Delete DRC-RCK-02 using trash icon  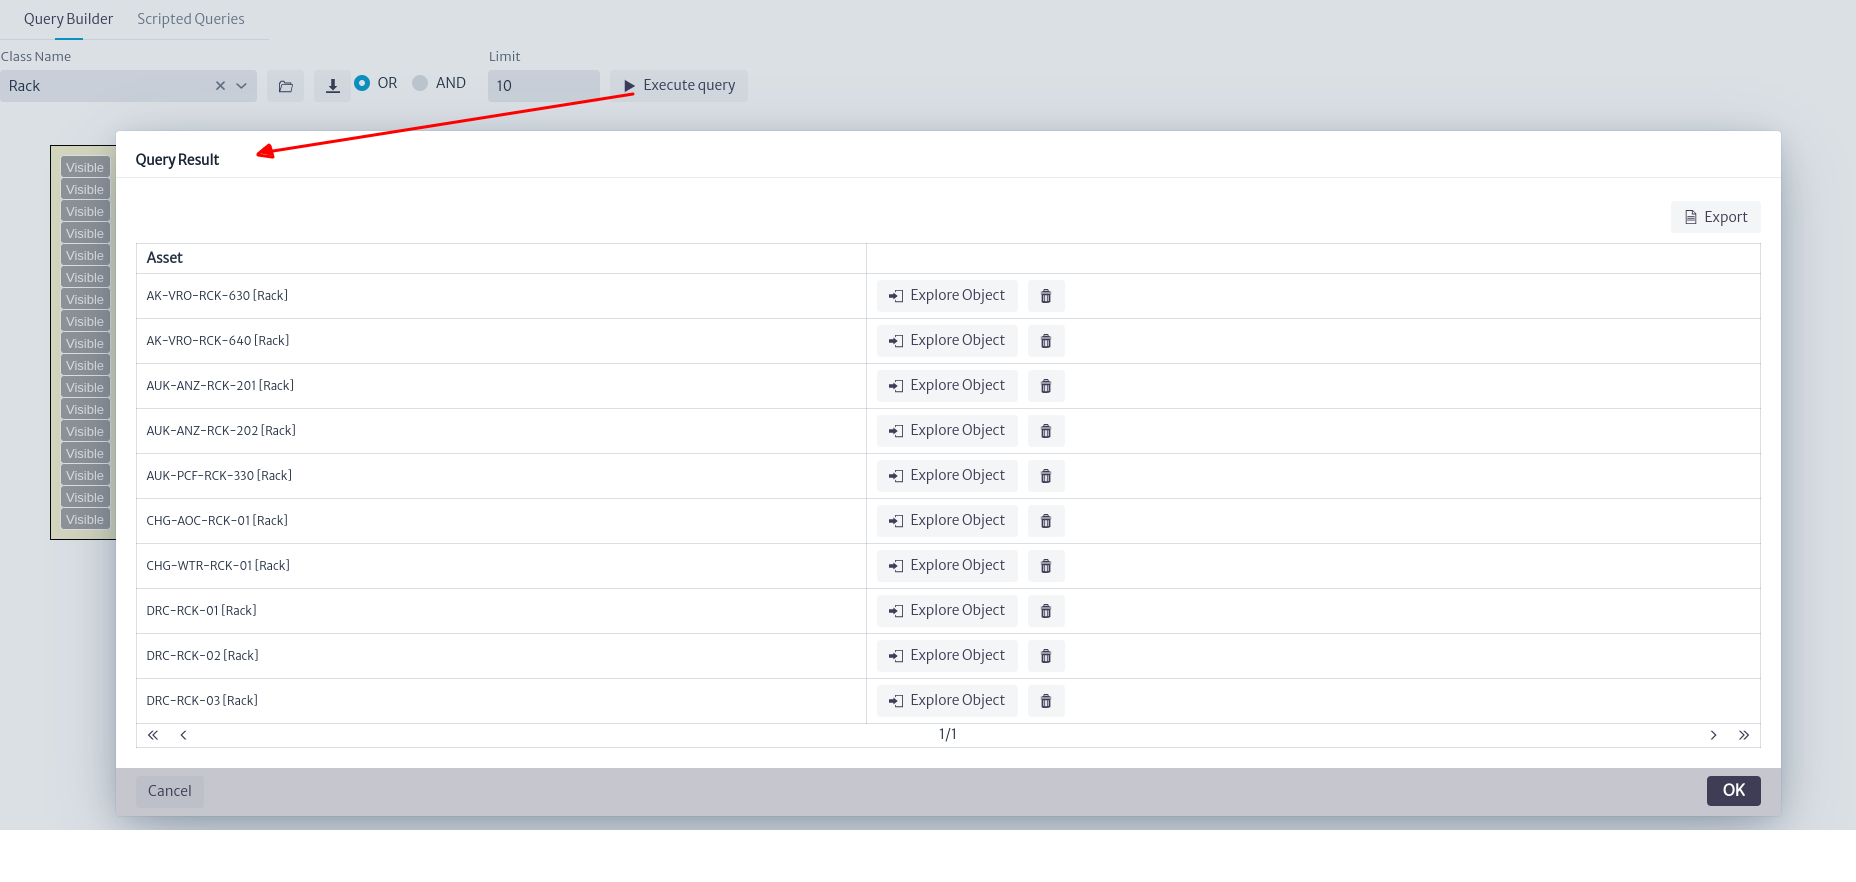pyautogui.click(x=1046, y=656)
